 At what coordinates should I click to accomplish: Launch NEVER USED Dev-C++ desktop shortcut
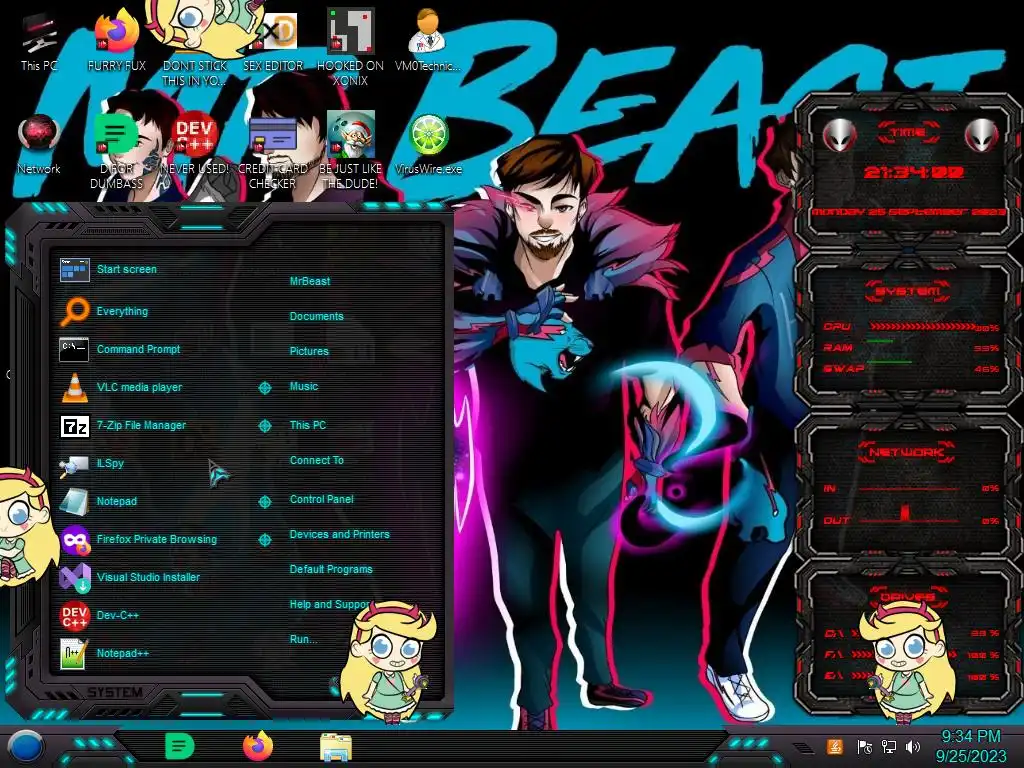pos(195,145)
